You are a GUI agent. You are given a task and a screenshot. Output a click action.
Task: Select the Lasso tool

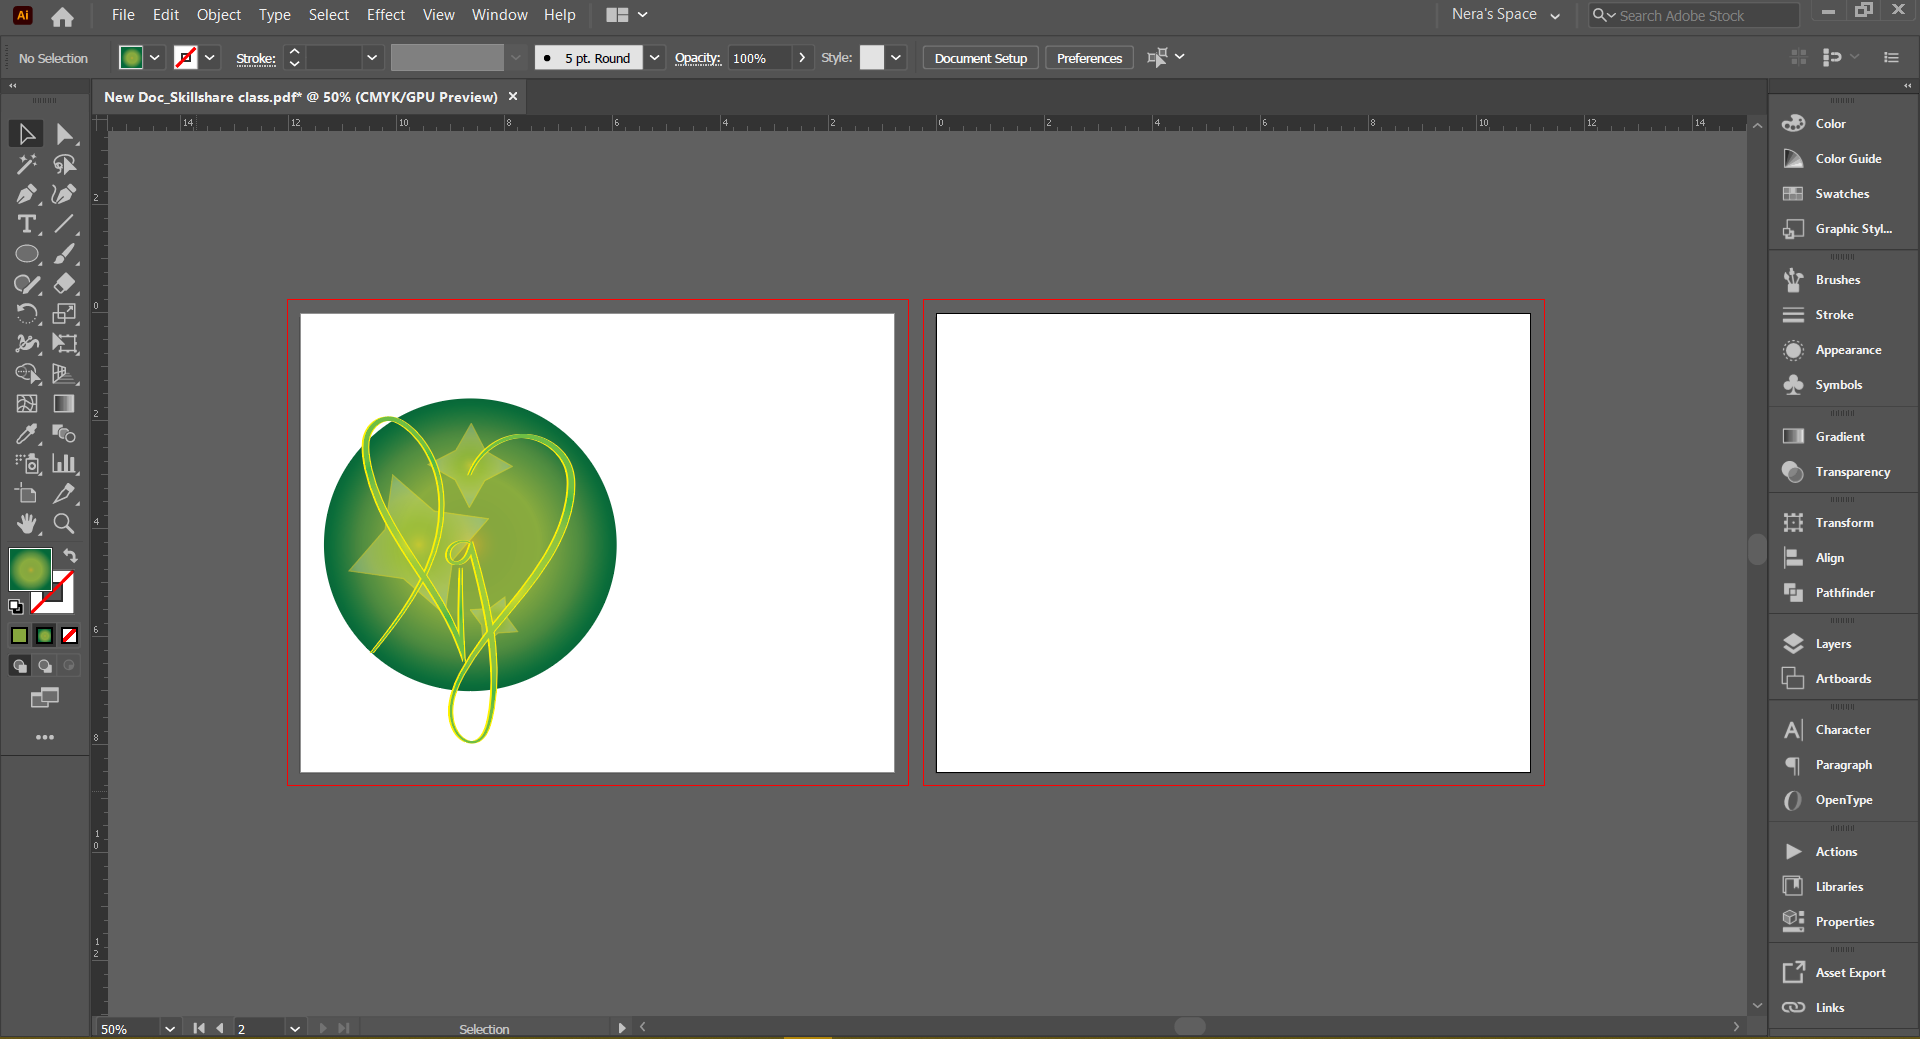(65, 164)
